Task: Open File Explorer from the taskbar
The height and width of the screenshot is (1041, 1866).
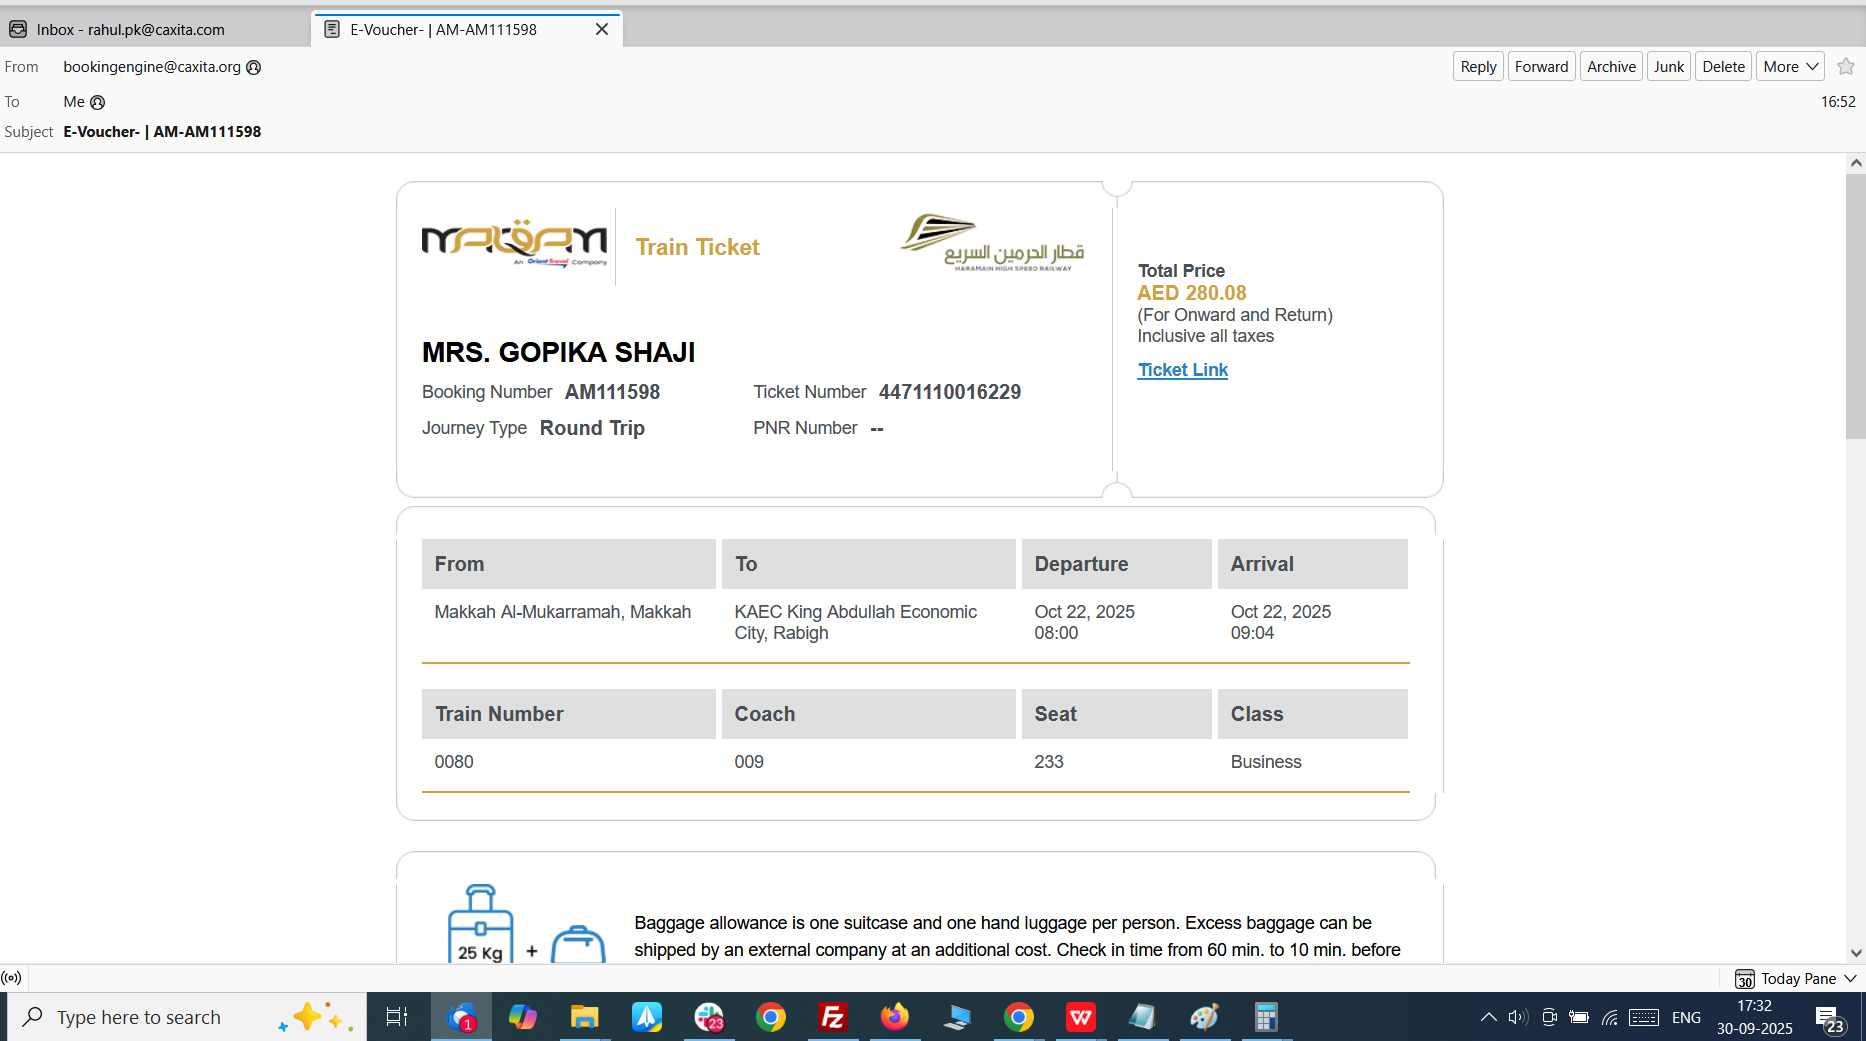Action: [x=584, y=1017]
